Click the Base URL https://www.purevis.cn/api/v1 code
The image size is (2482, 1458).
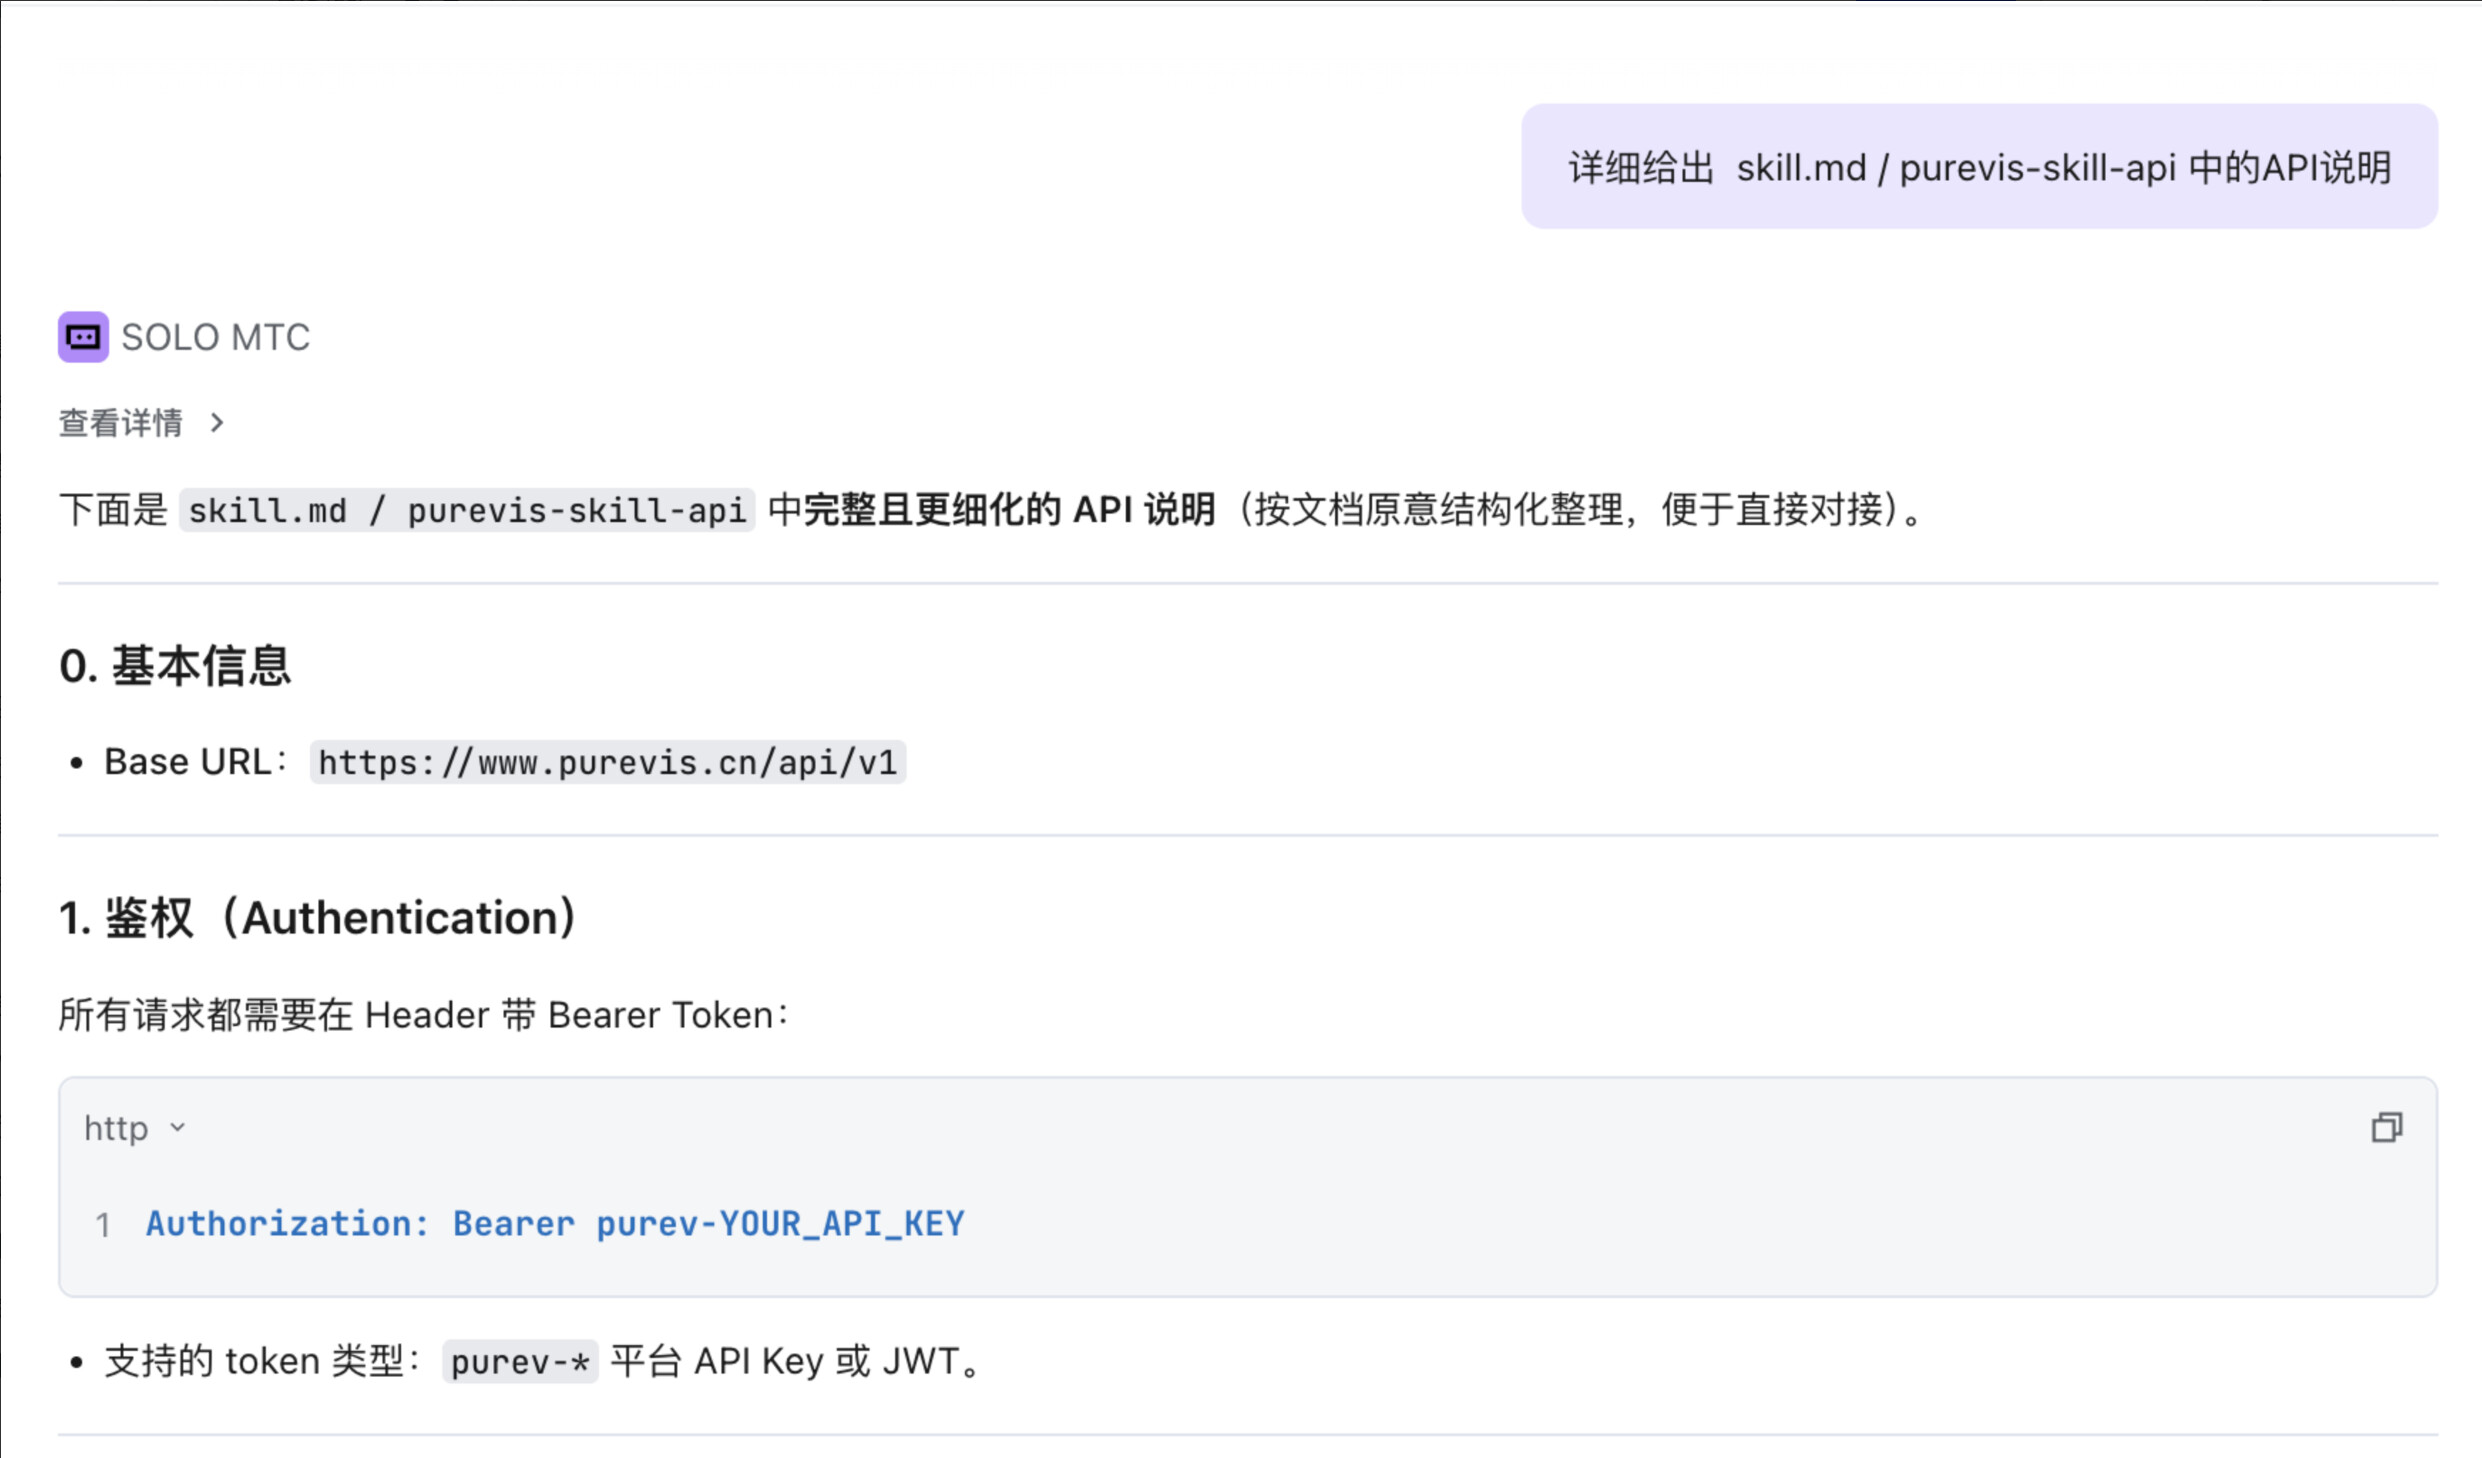pos(607,763)
